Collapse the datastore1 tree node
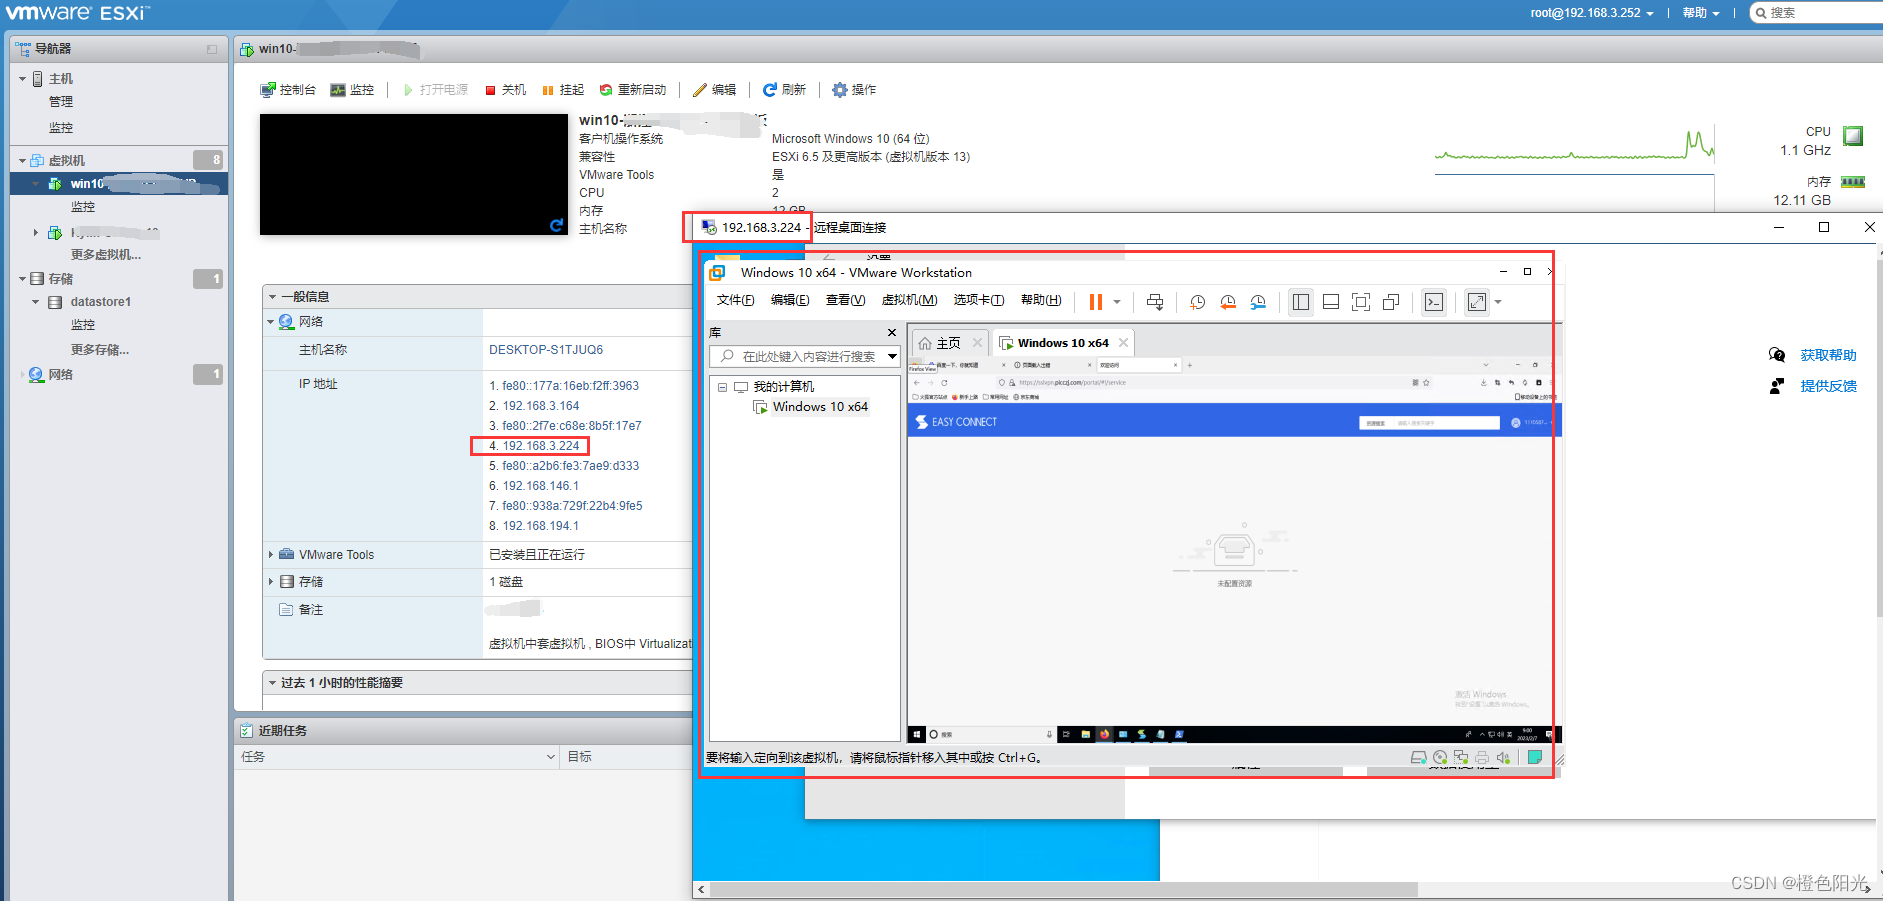The image size is (1883, 901). coord(36,301)
